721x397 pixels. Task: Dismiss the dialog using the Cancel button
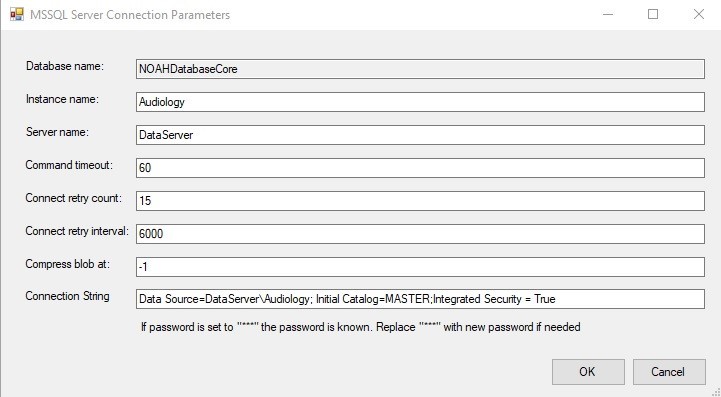coord(669,372)
